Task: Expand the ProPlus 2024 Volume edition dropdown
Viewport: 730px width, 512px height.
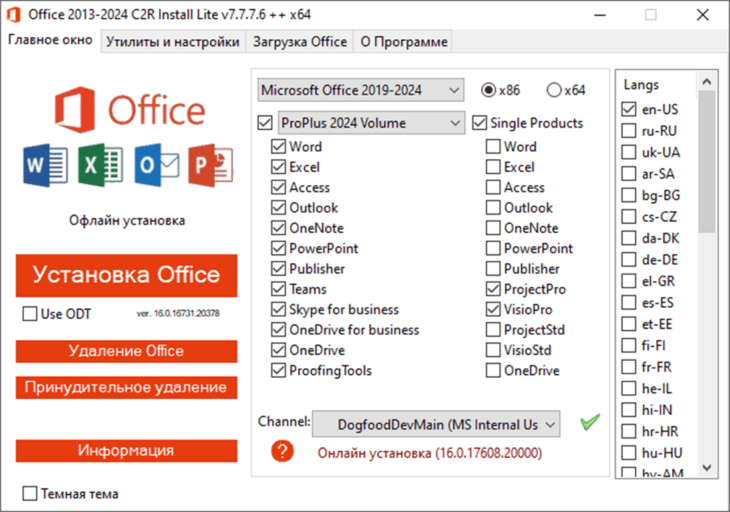Action: click(x=372, y=123)
